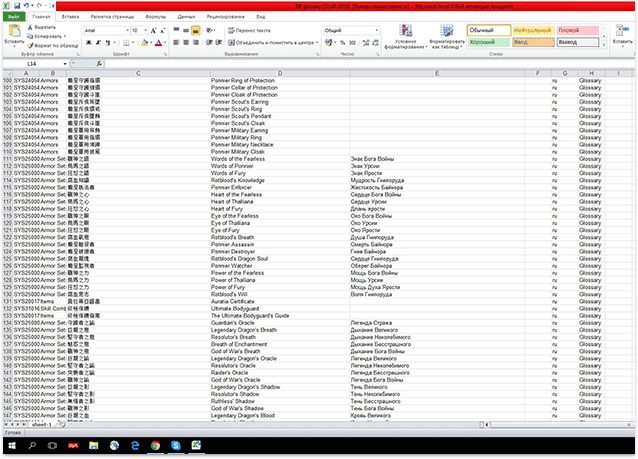Click the increase indent icon
This screenshot has width=638, height=459.
(x=218, y=42)
